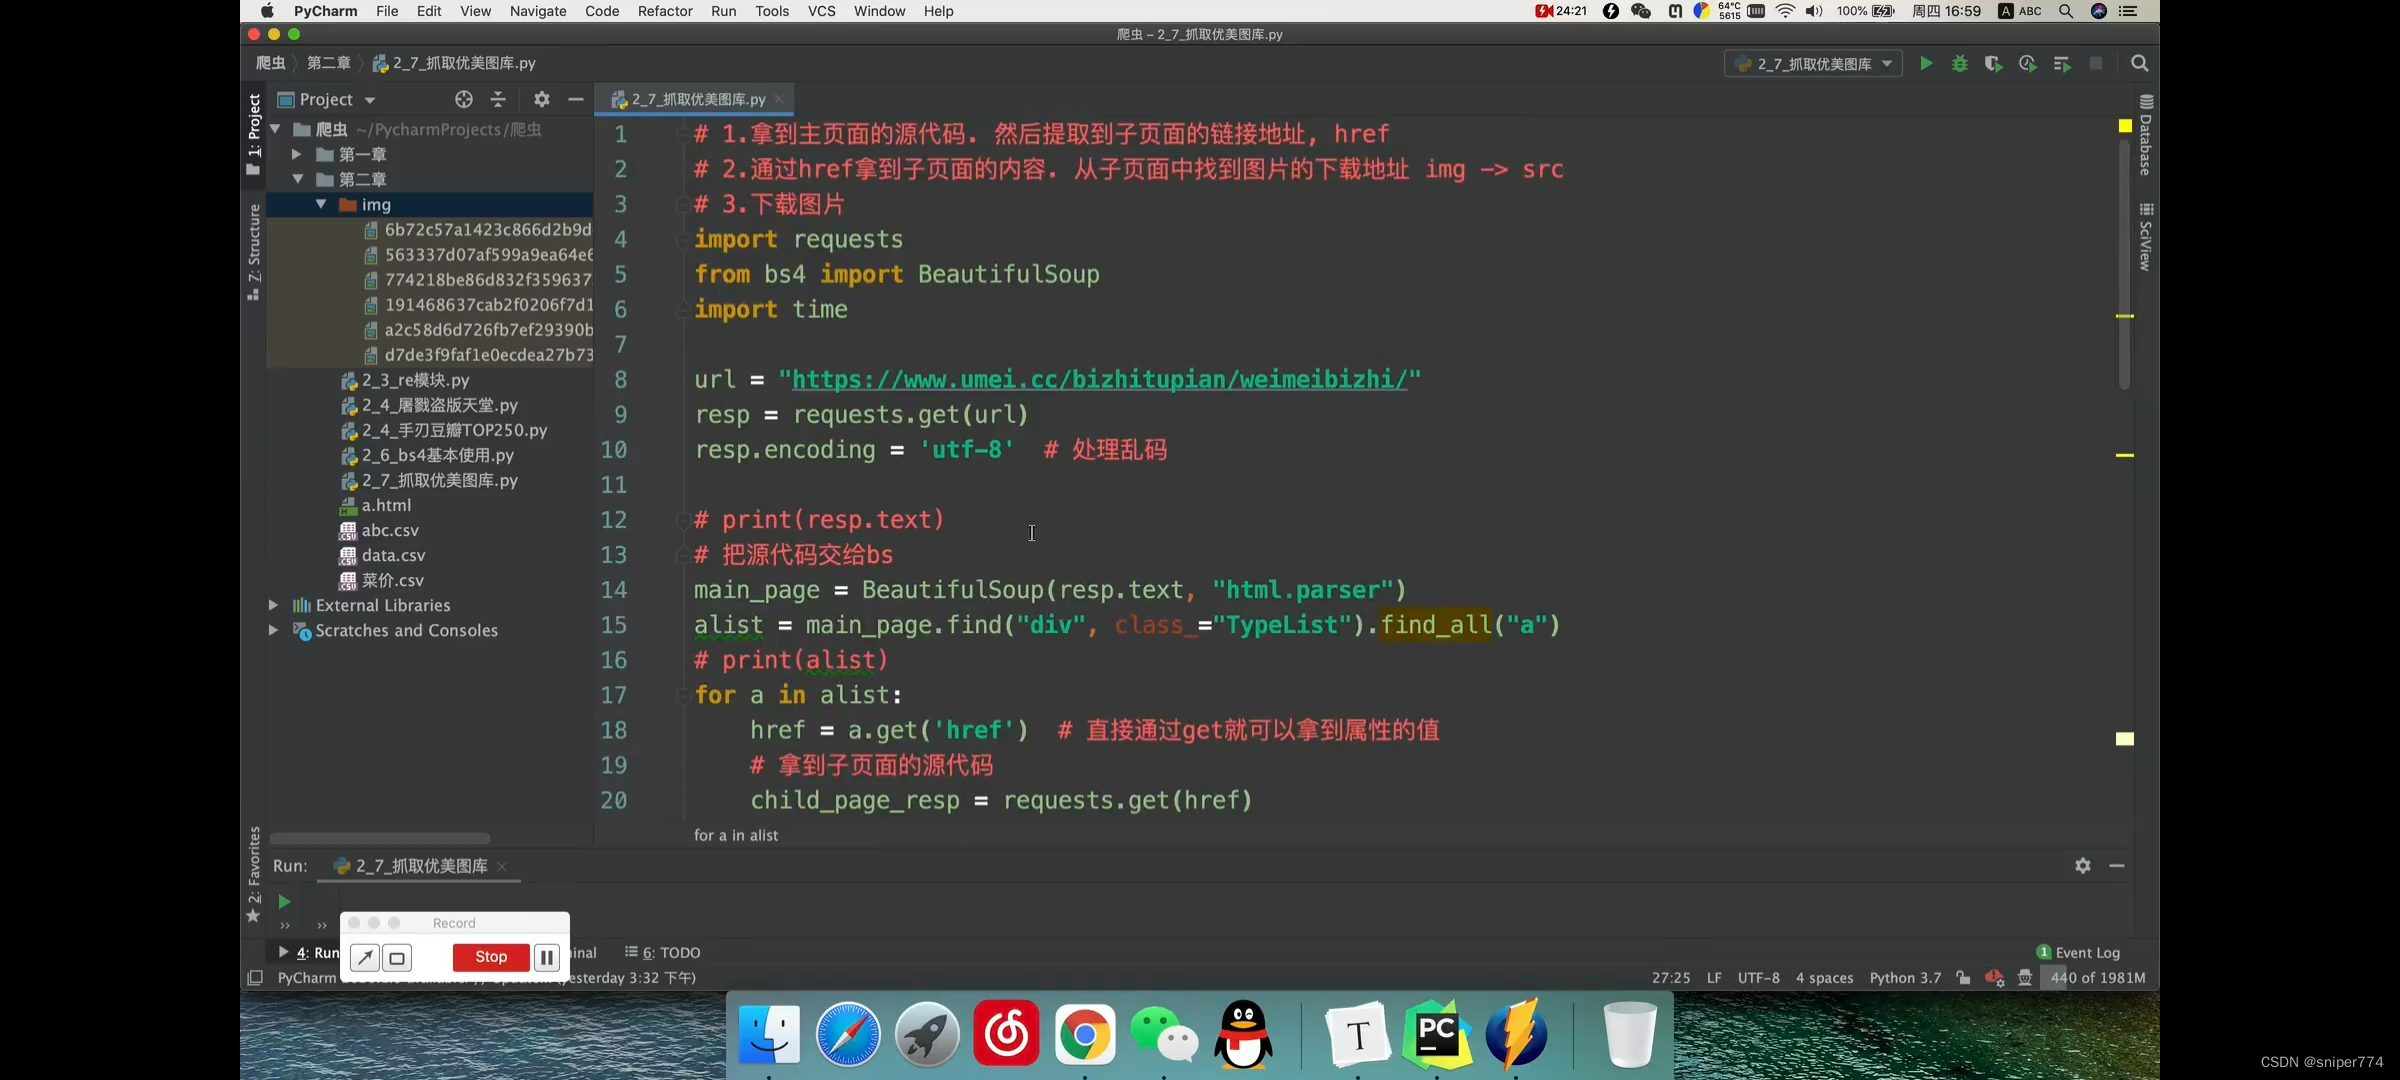Open run configuration dropdown 2_7_抓取优美图库
2400x1080 pixels.
click(x=1813, y=64)
